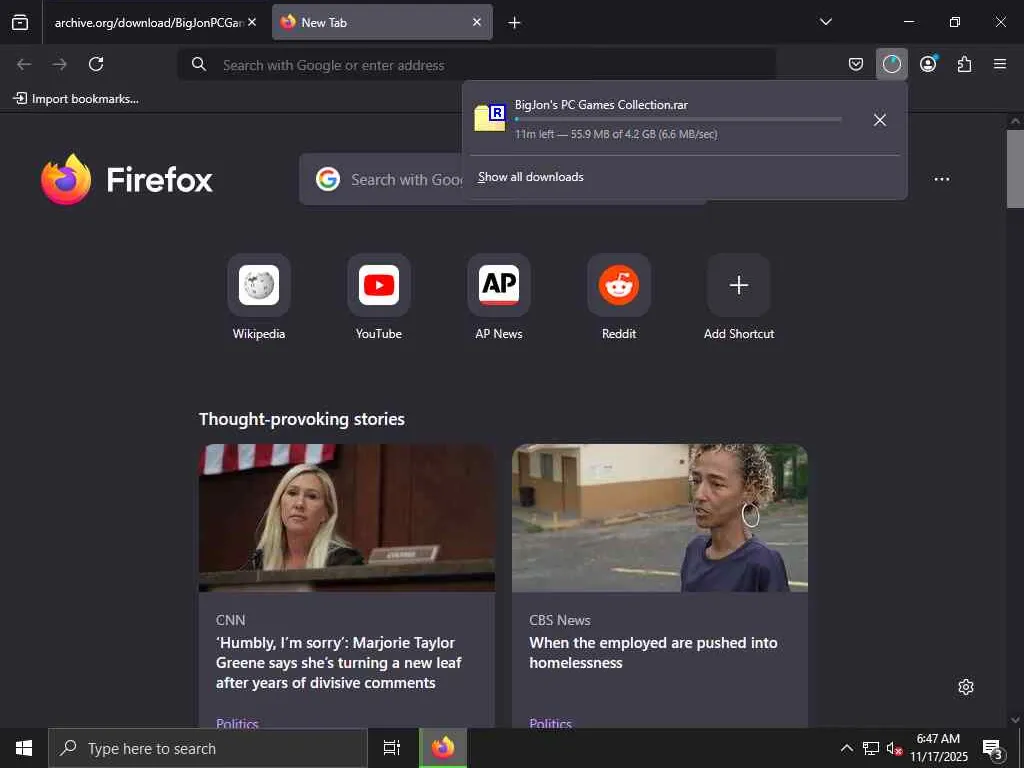Open the Extensions puzzle icon
The width and height of the screenshot is (1024, 768).
(x=964, y=64)
